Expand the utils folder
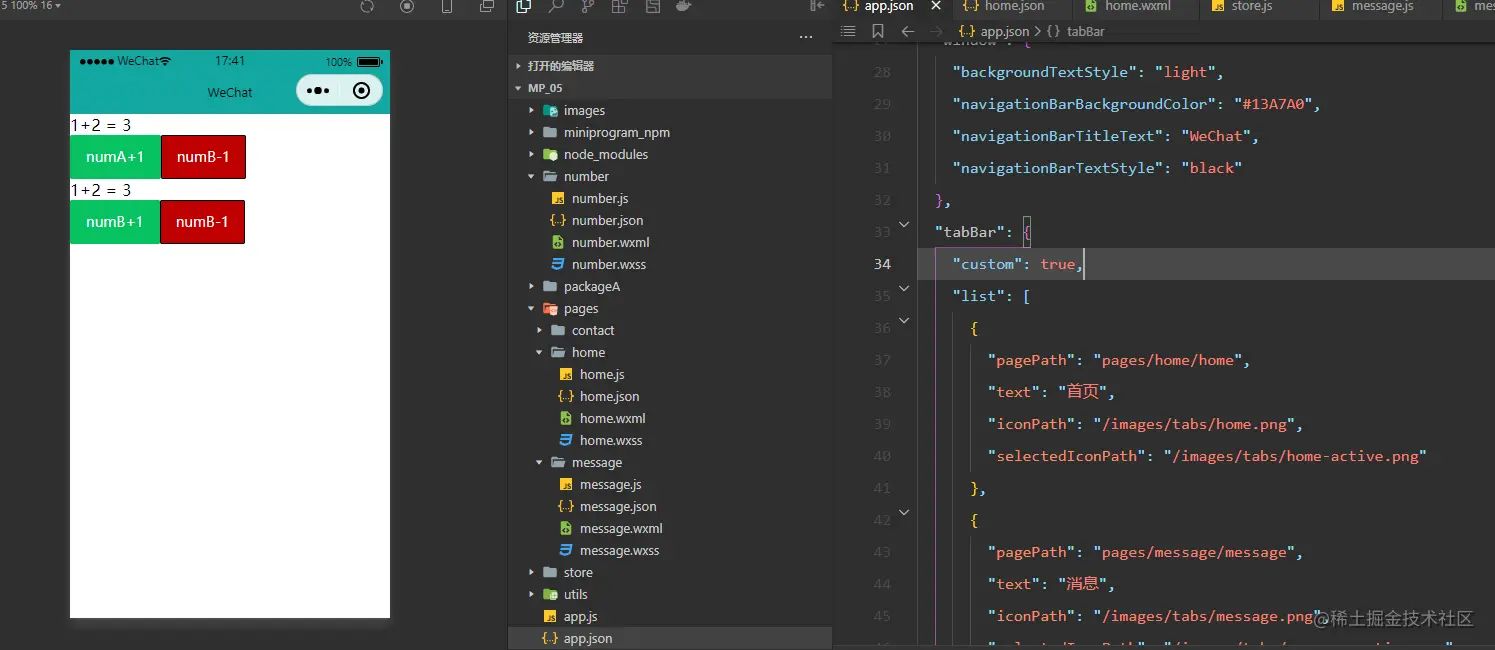 coord(670,594)
